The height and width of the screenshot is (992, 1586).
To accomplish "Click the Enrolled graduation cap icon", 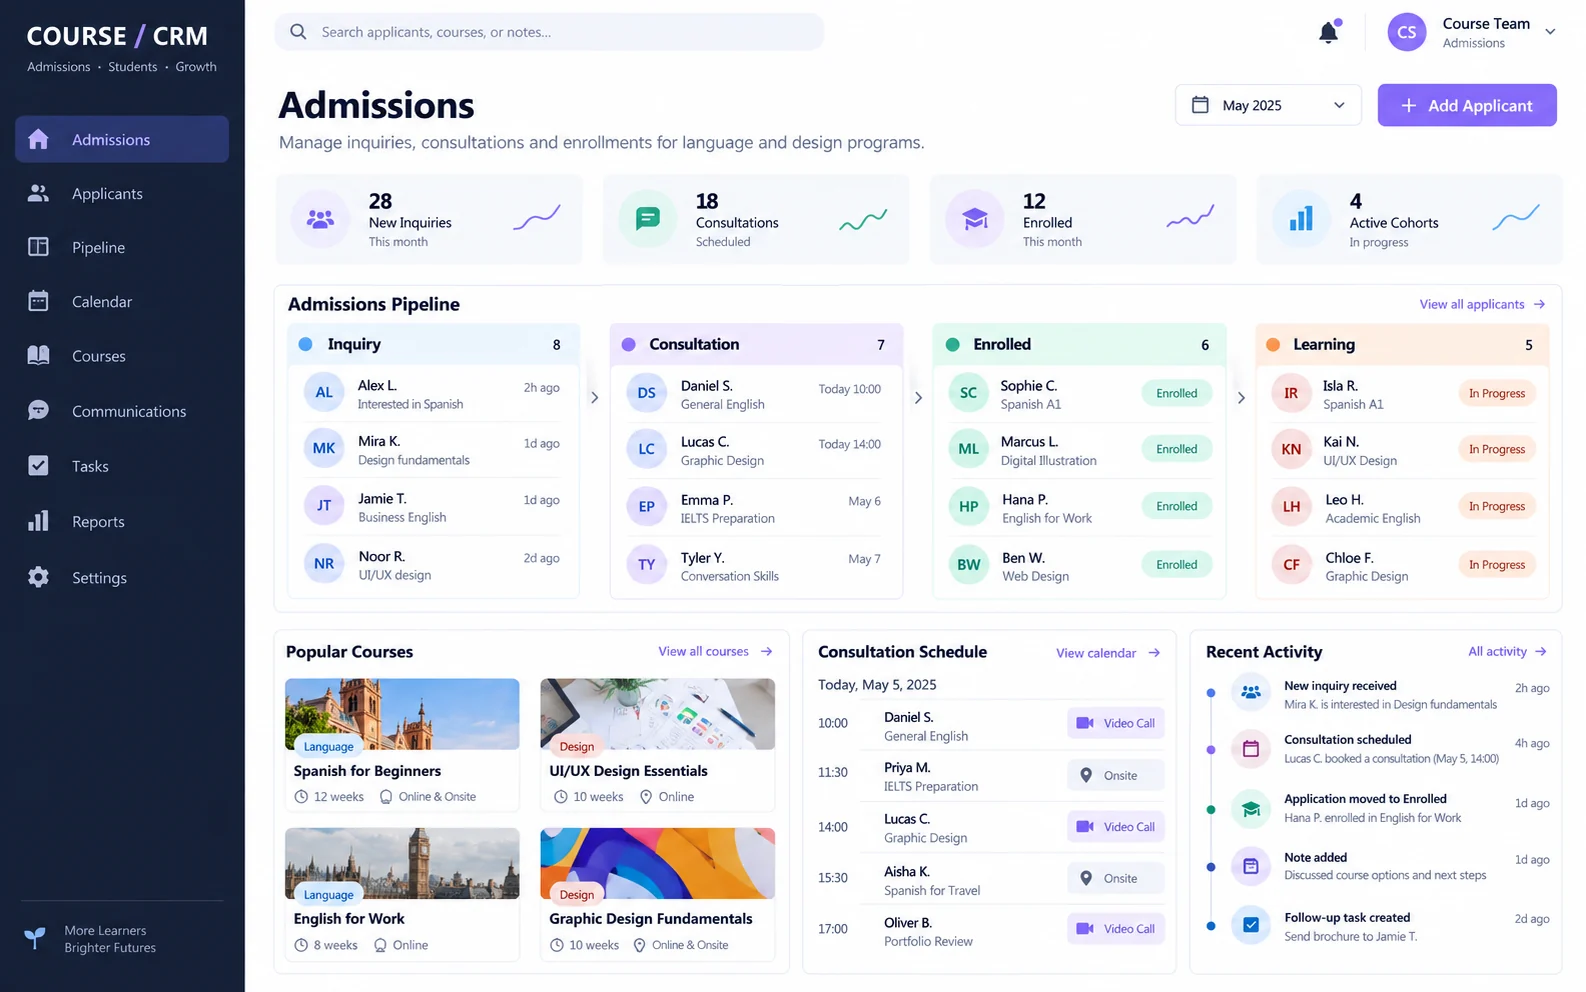I will pos(975,219).
